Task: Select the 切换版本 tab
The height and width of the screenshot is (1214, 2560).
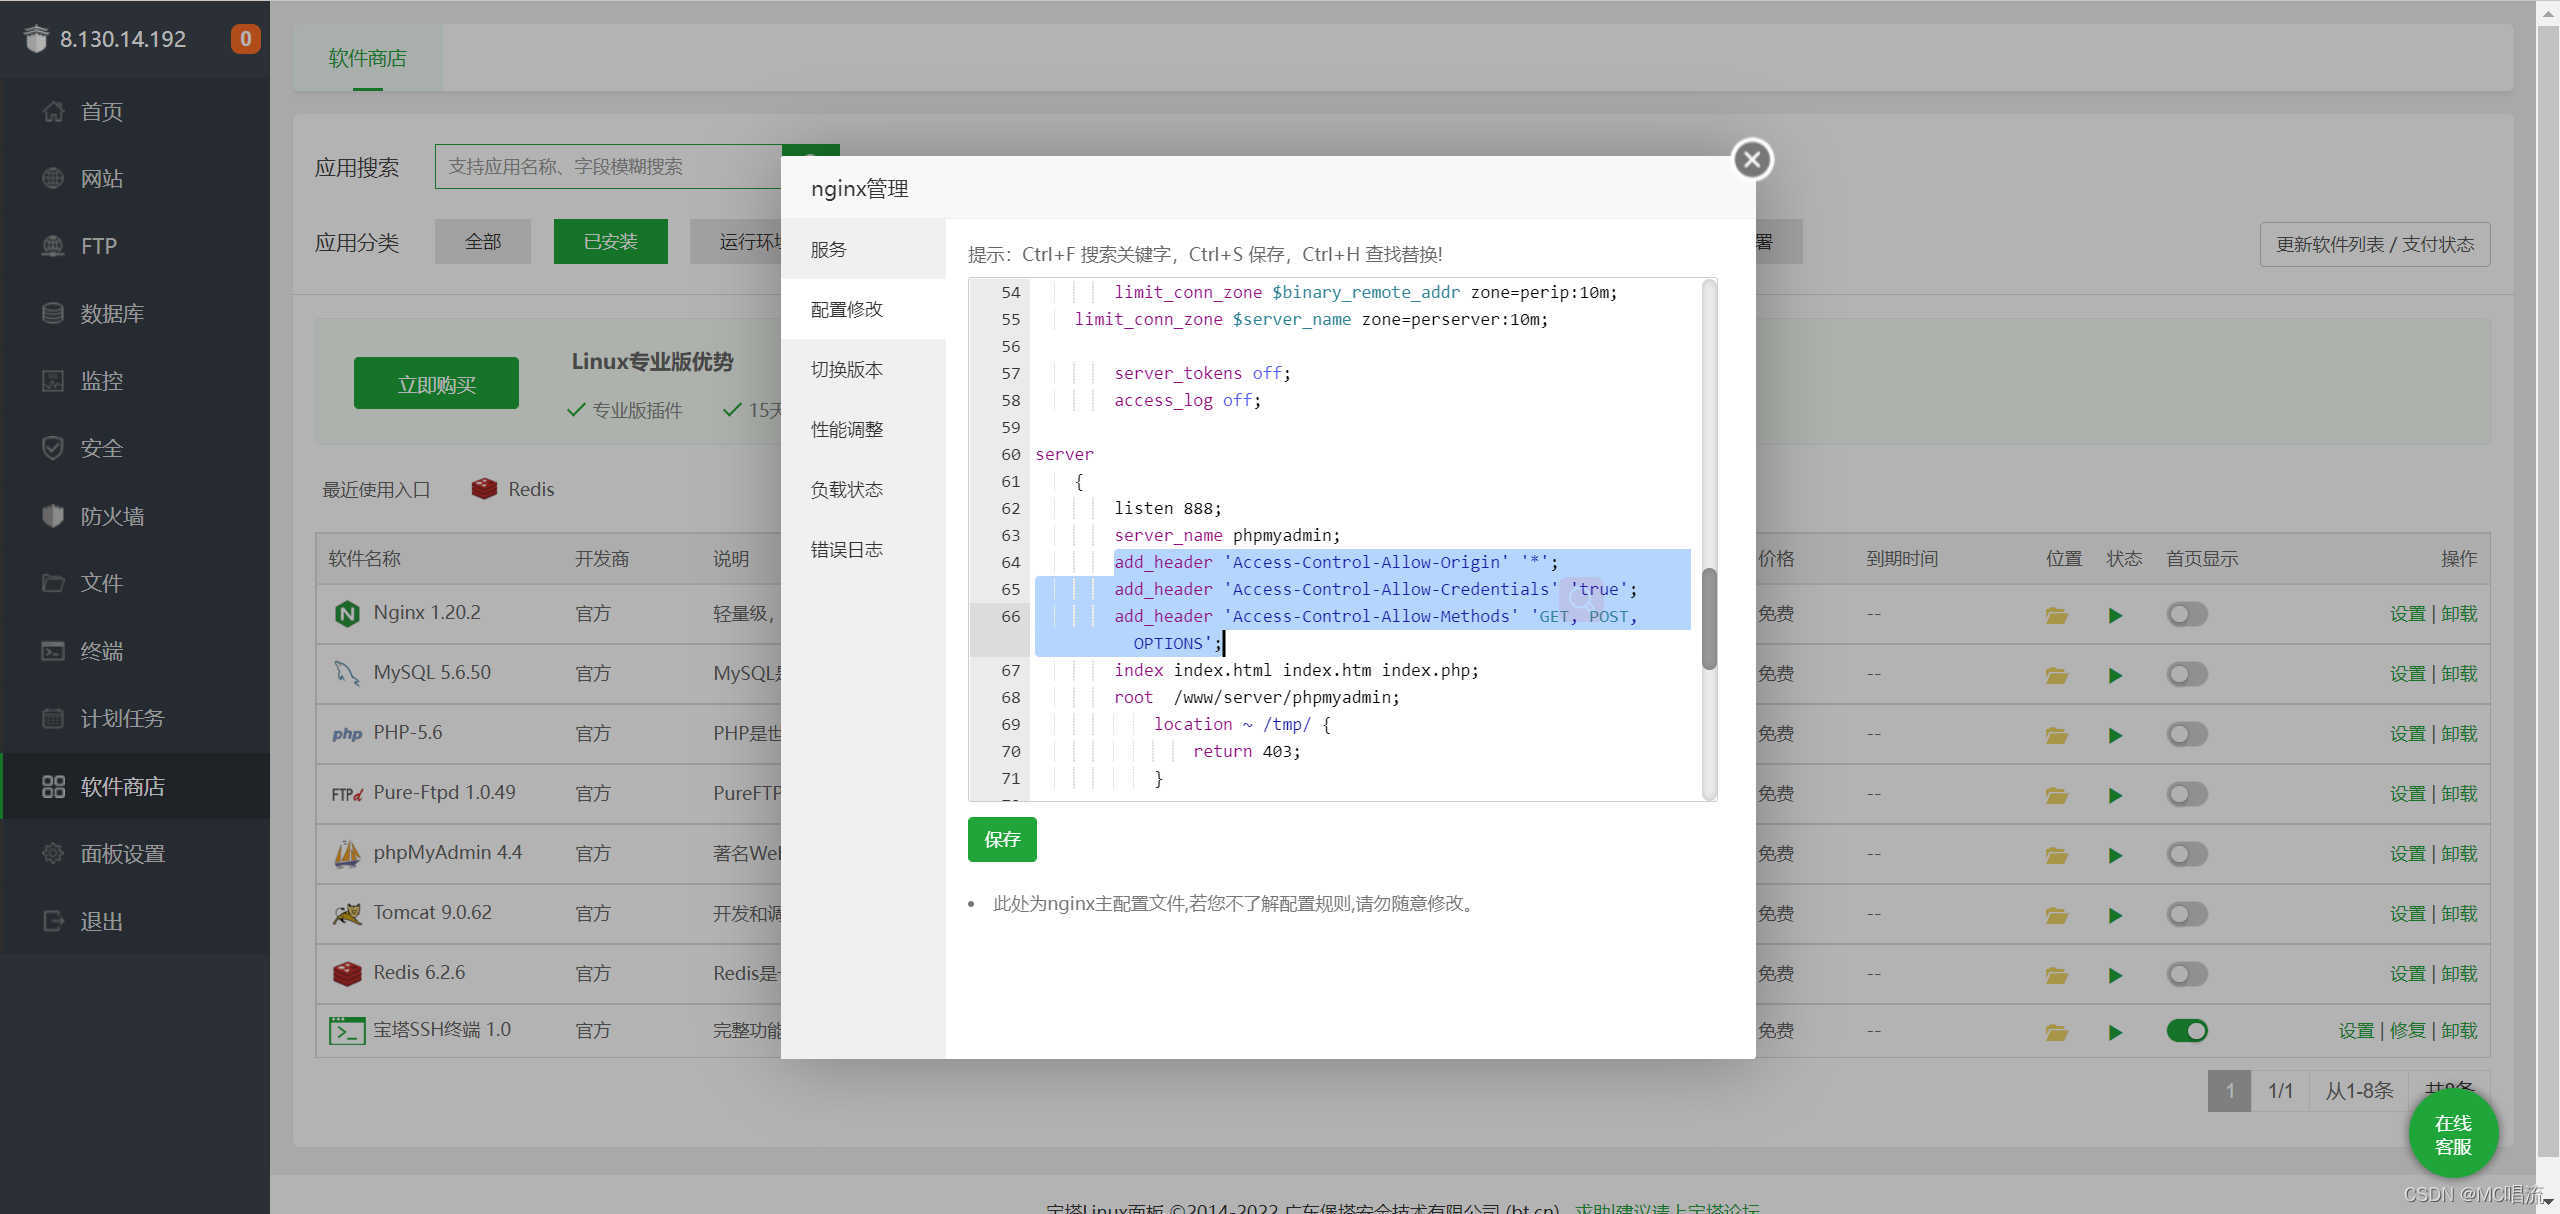Action: 847,369
